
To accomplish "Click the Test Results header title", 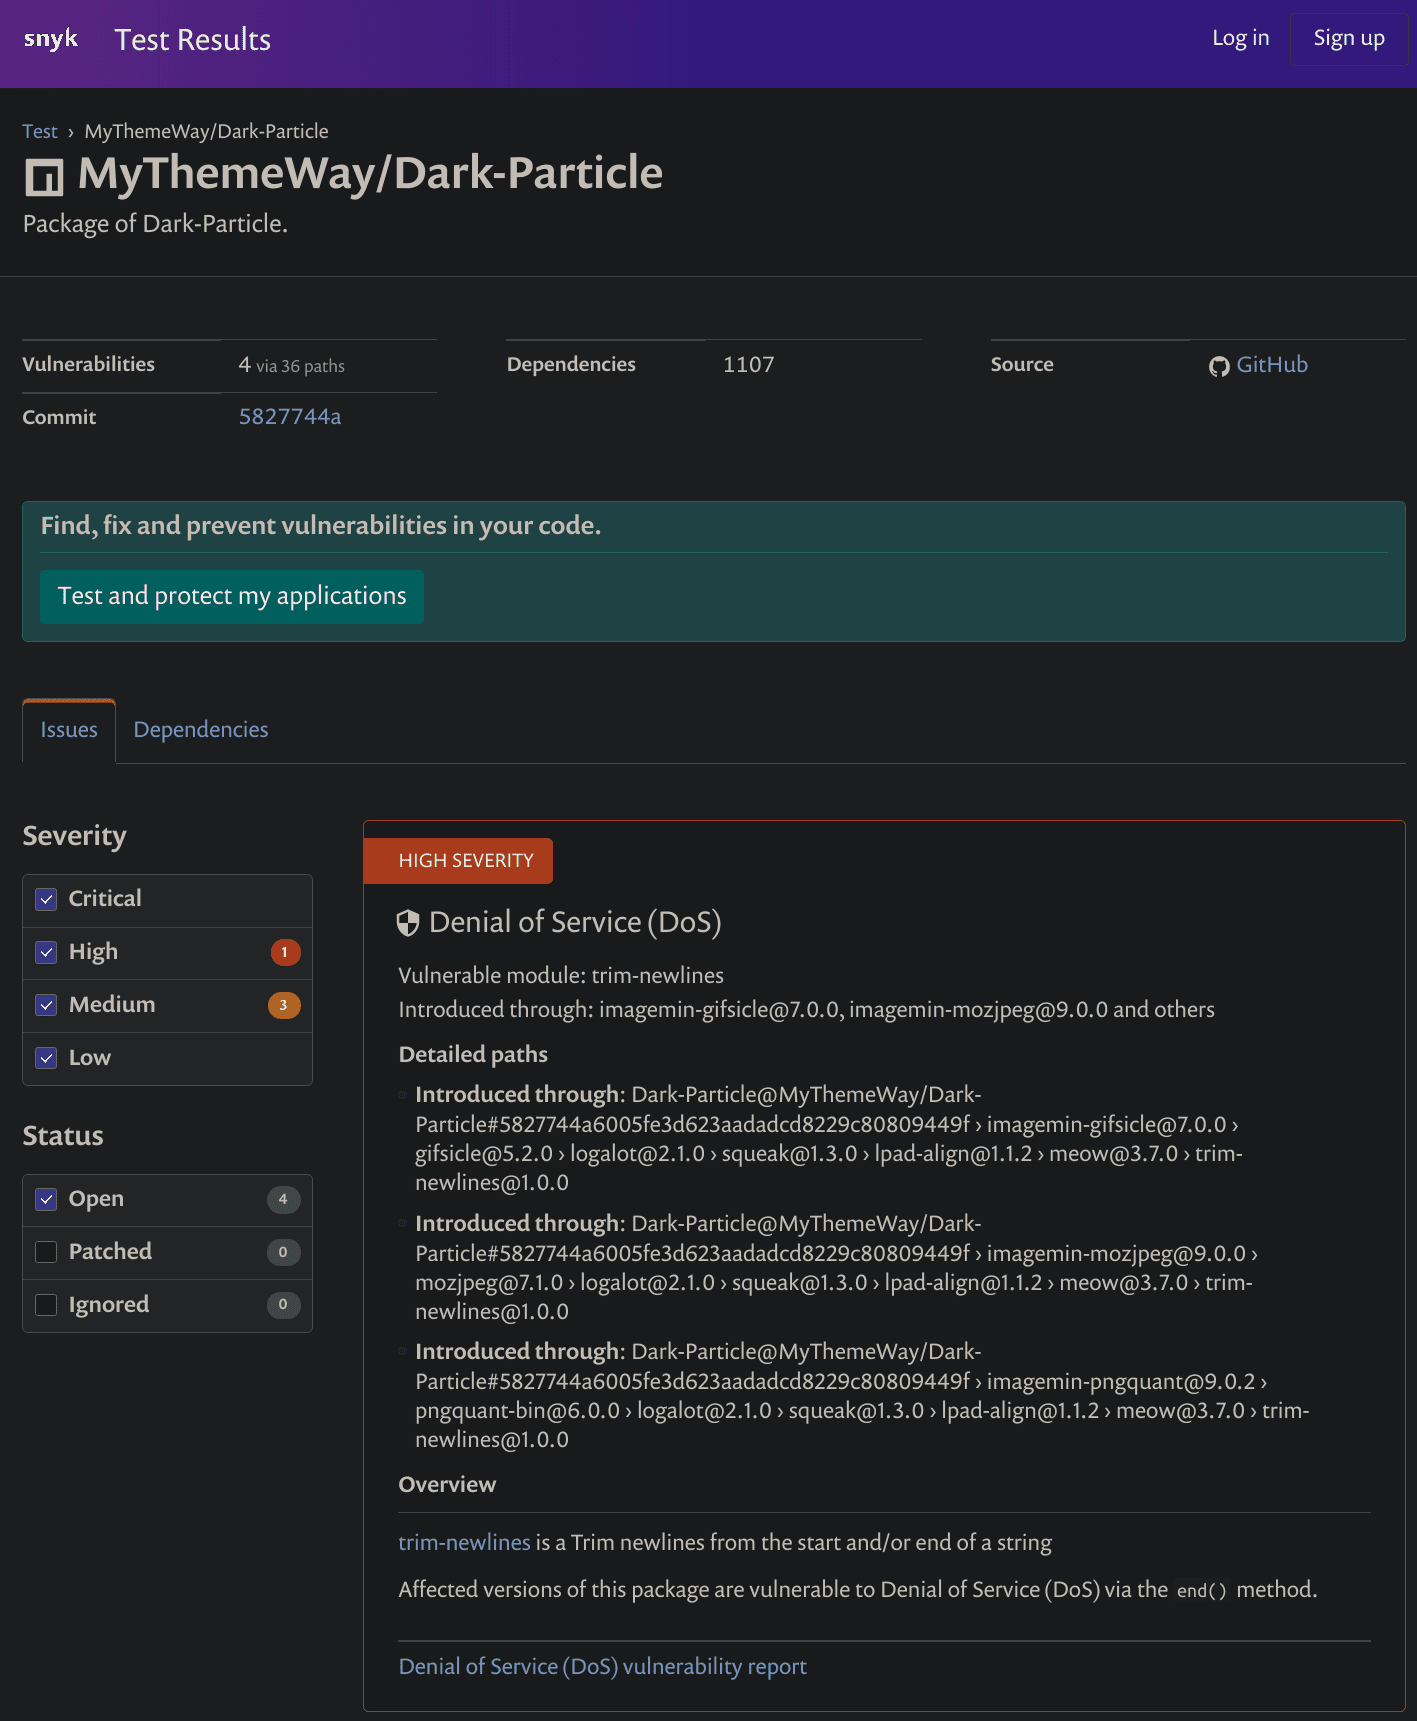I will (193, 40).
